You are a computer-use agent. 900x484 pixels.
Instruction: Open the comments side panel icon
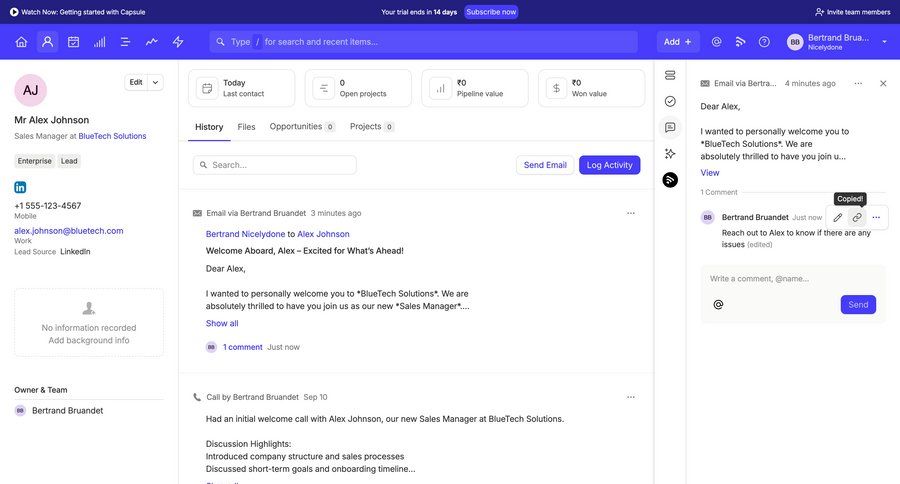(670, 127)
